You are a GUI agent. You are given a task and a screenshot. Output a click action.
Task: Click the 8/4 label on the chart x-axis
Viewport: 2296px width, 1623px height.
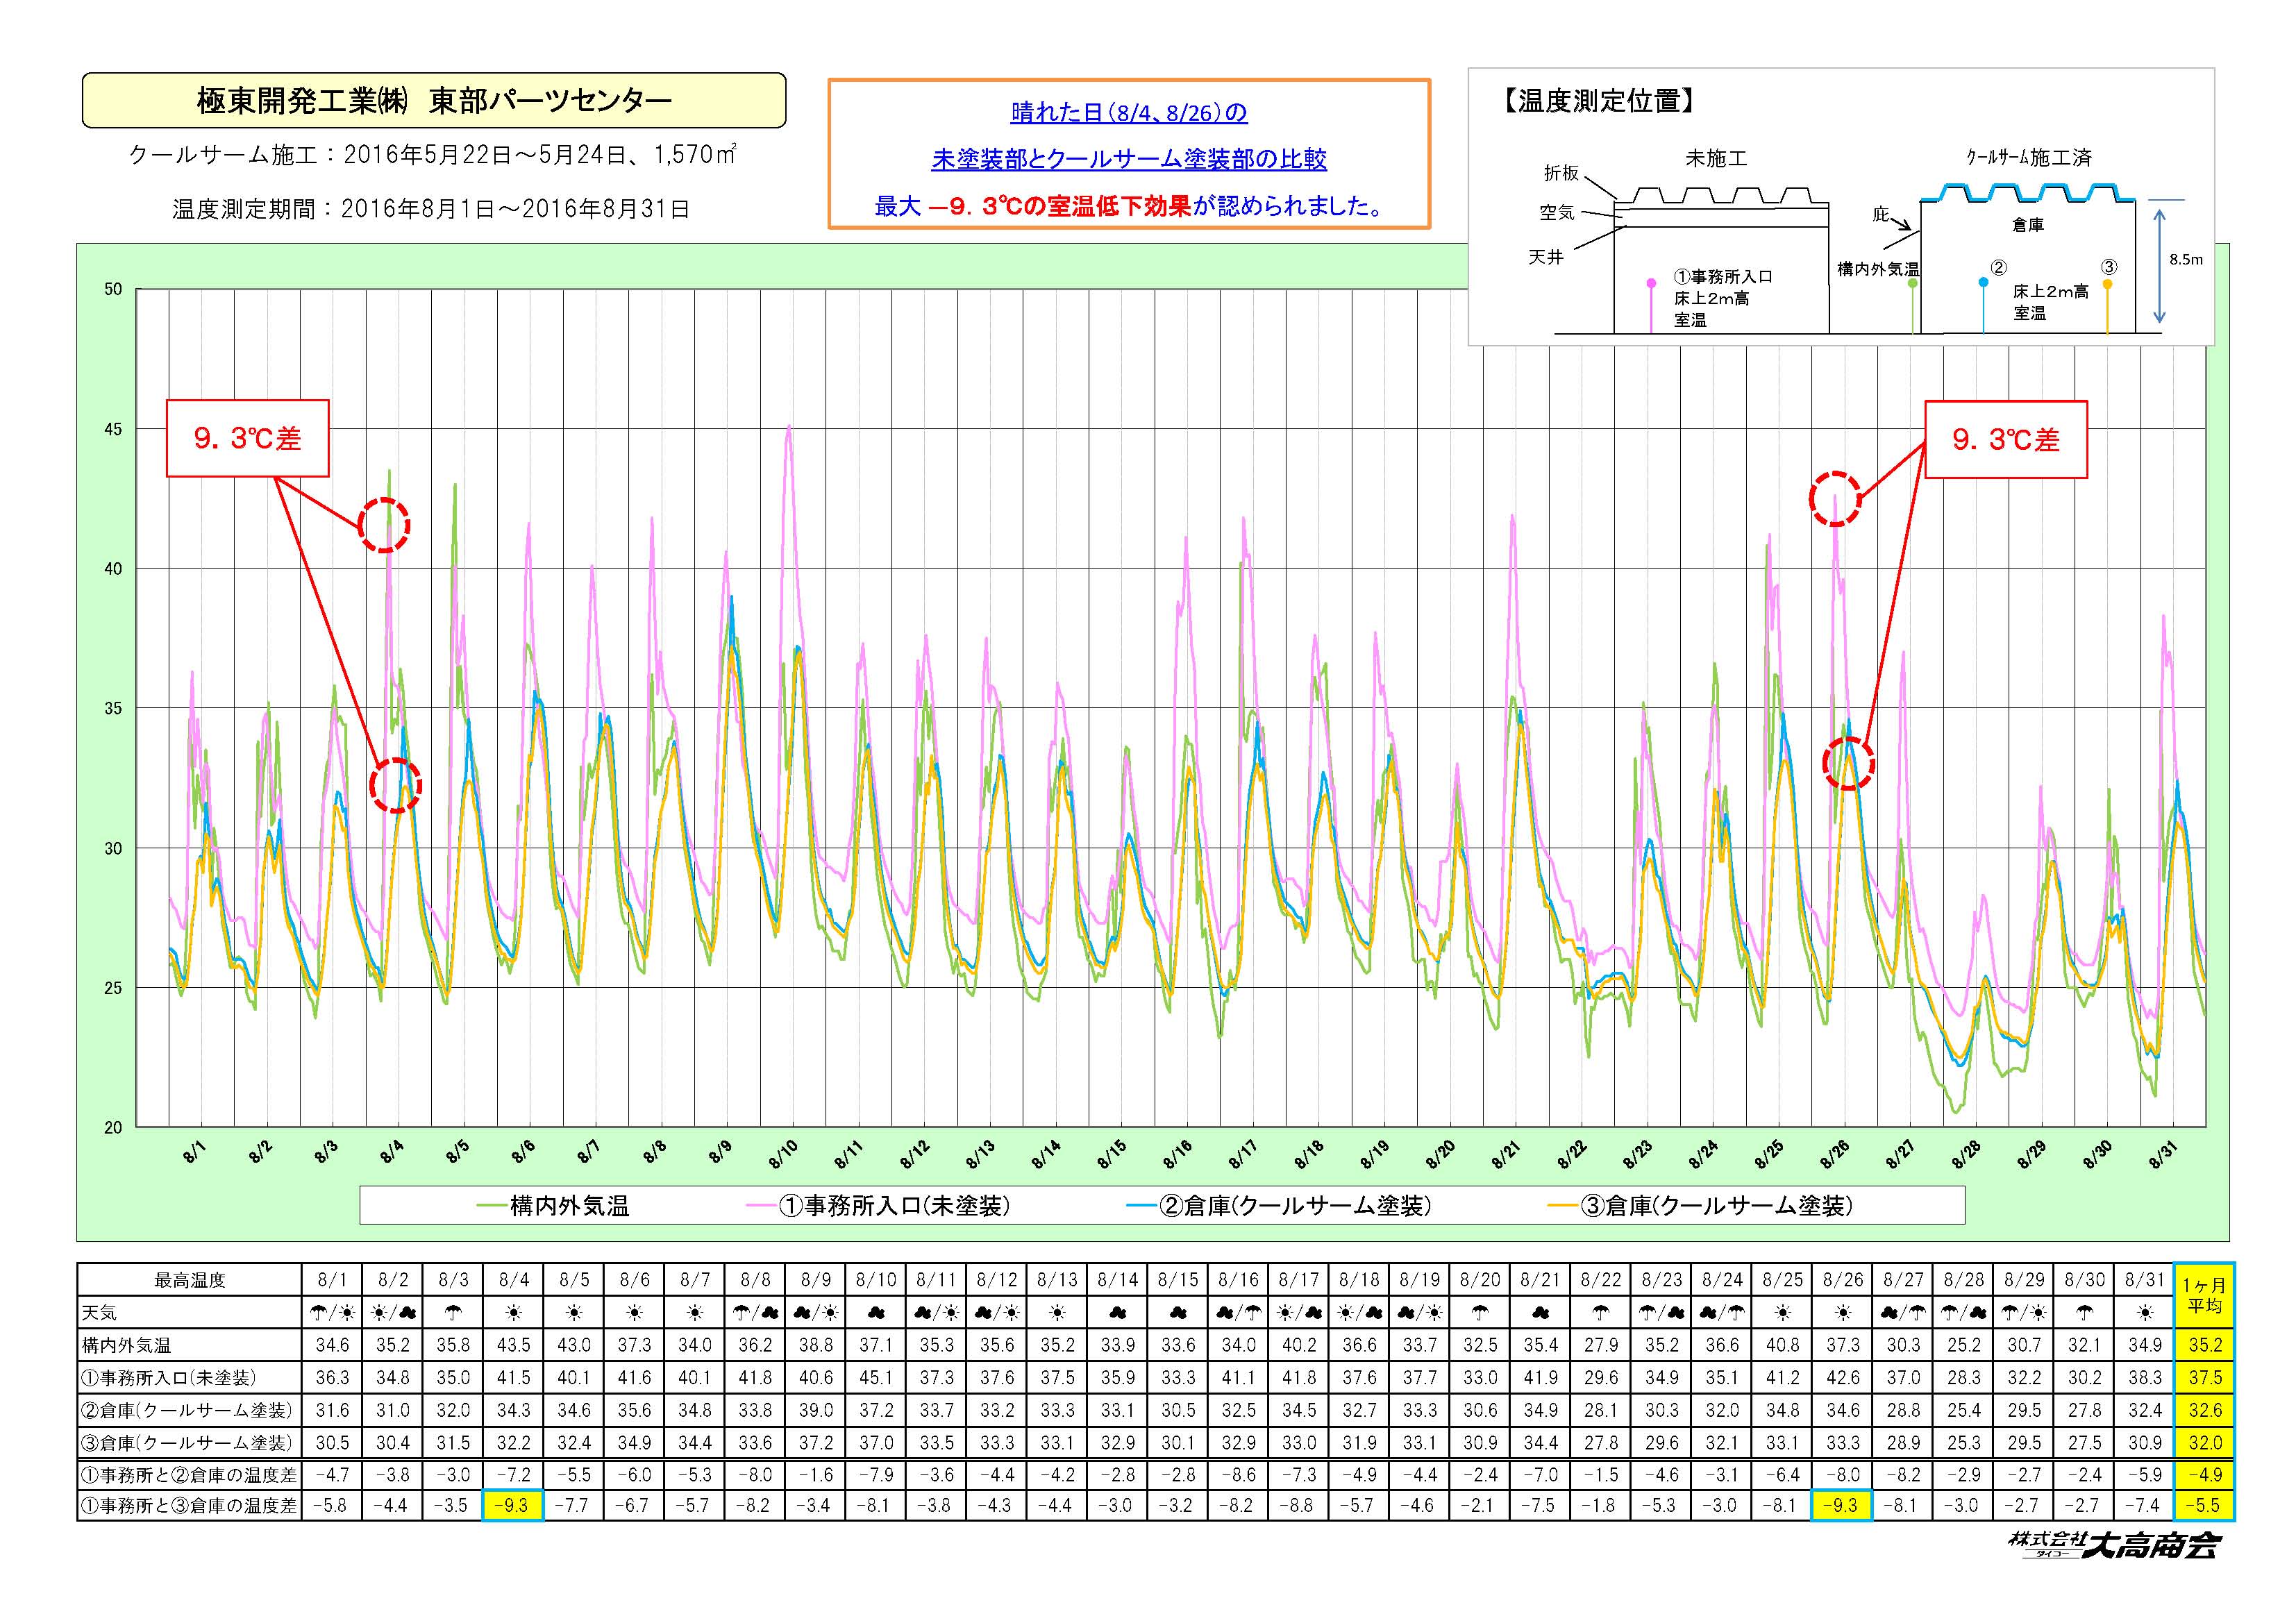coord(392,1152)
